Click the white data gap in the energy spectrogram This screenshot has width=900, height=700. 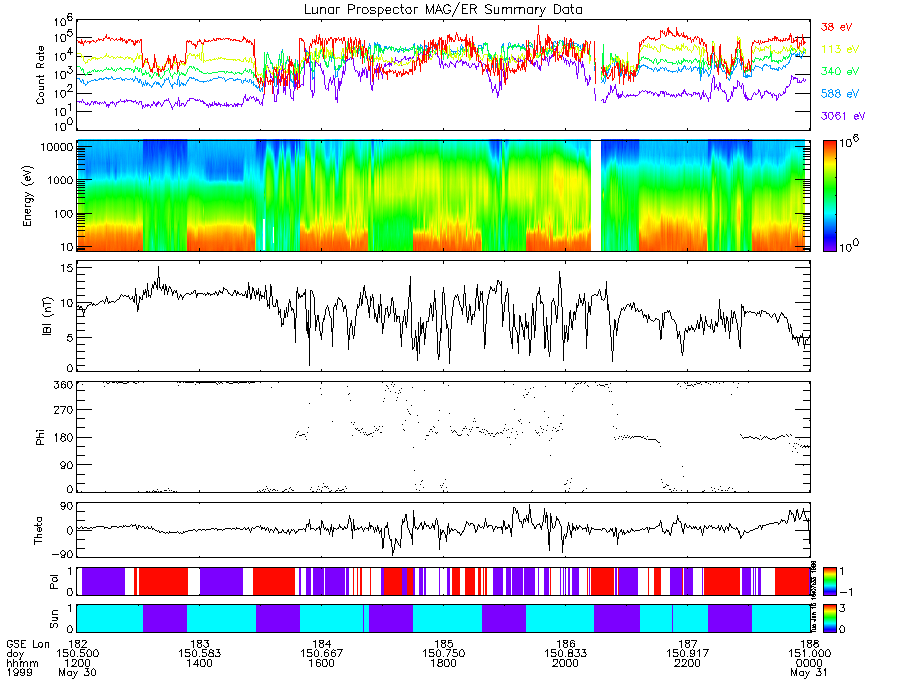click(x=596, y=196)
